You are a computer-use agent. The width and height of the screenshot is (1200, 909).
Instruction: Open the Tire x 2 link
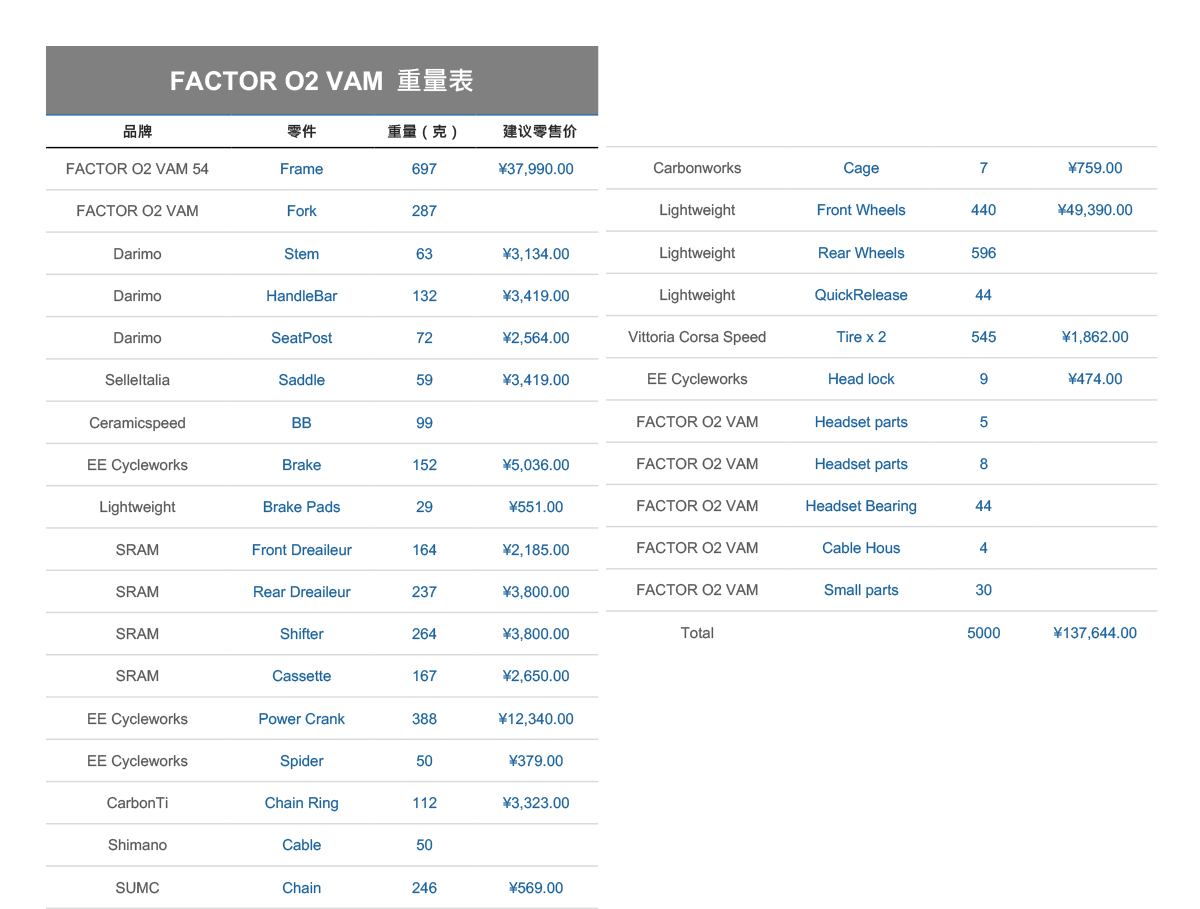click(x=861, y=337)
